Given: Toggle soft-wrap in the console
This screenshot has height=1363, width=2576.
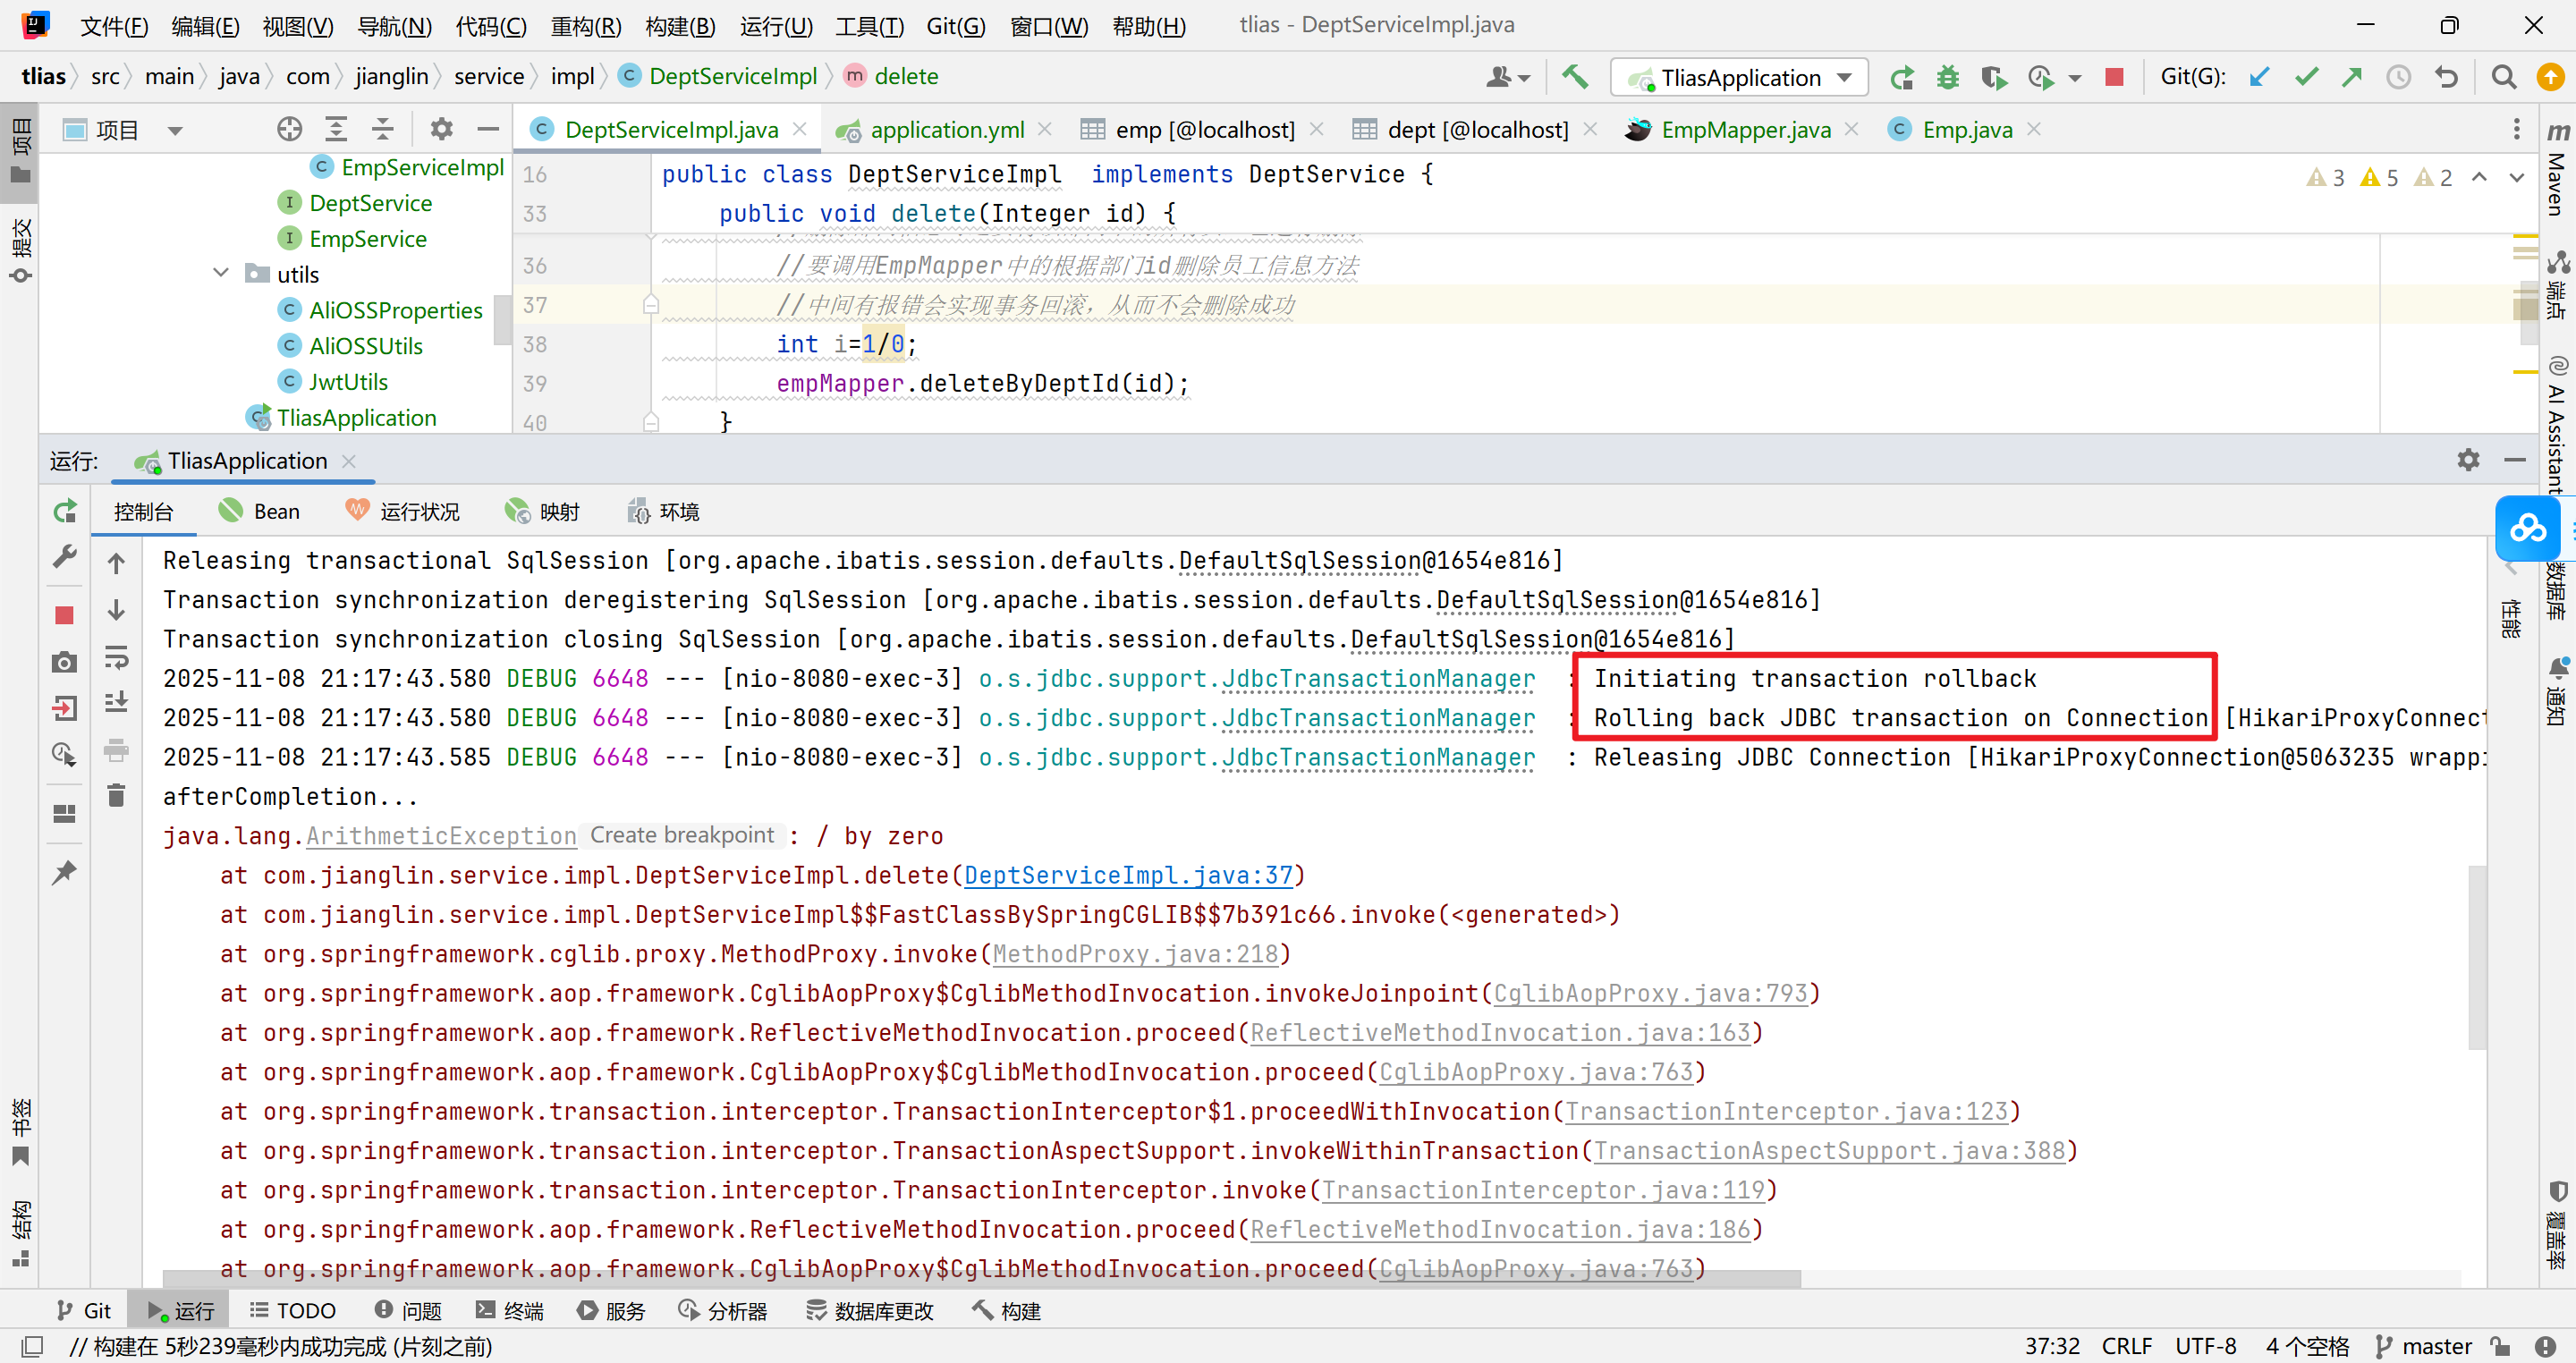Looking at the screenshot, I should click(116, 658).
